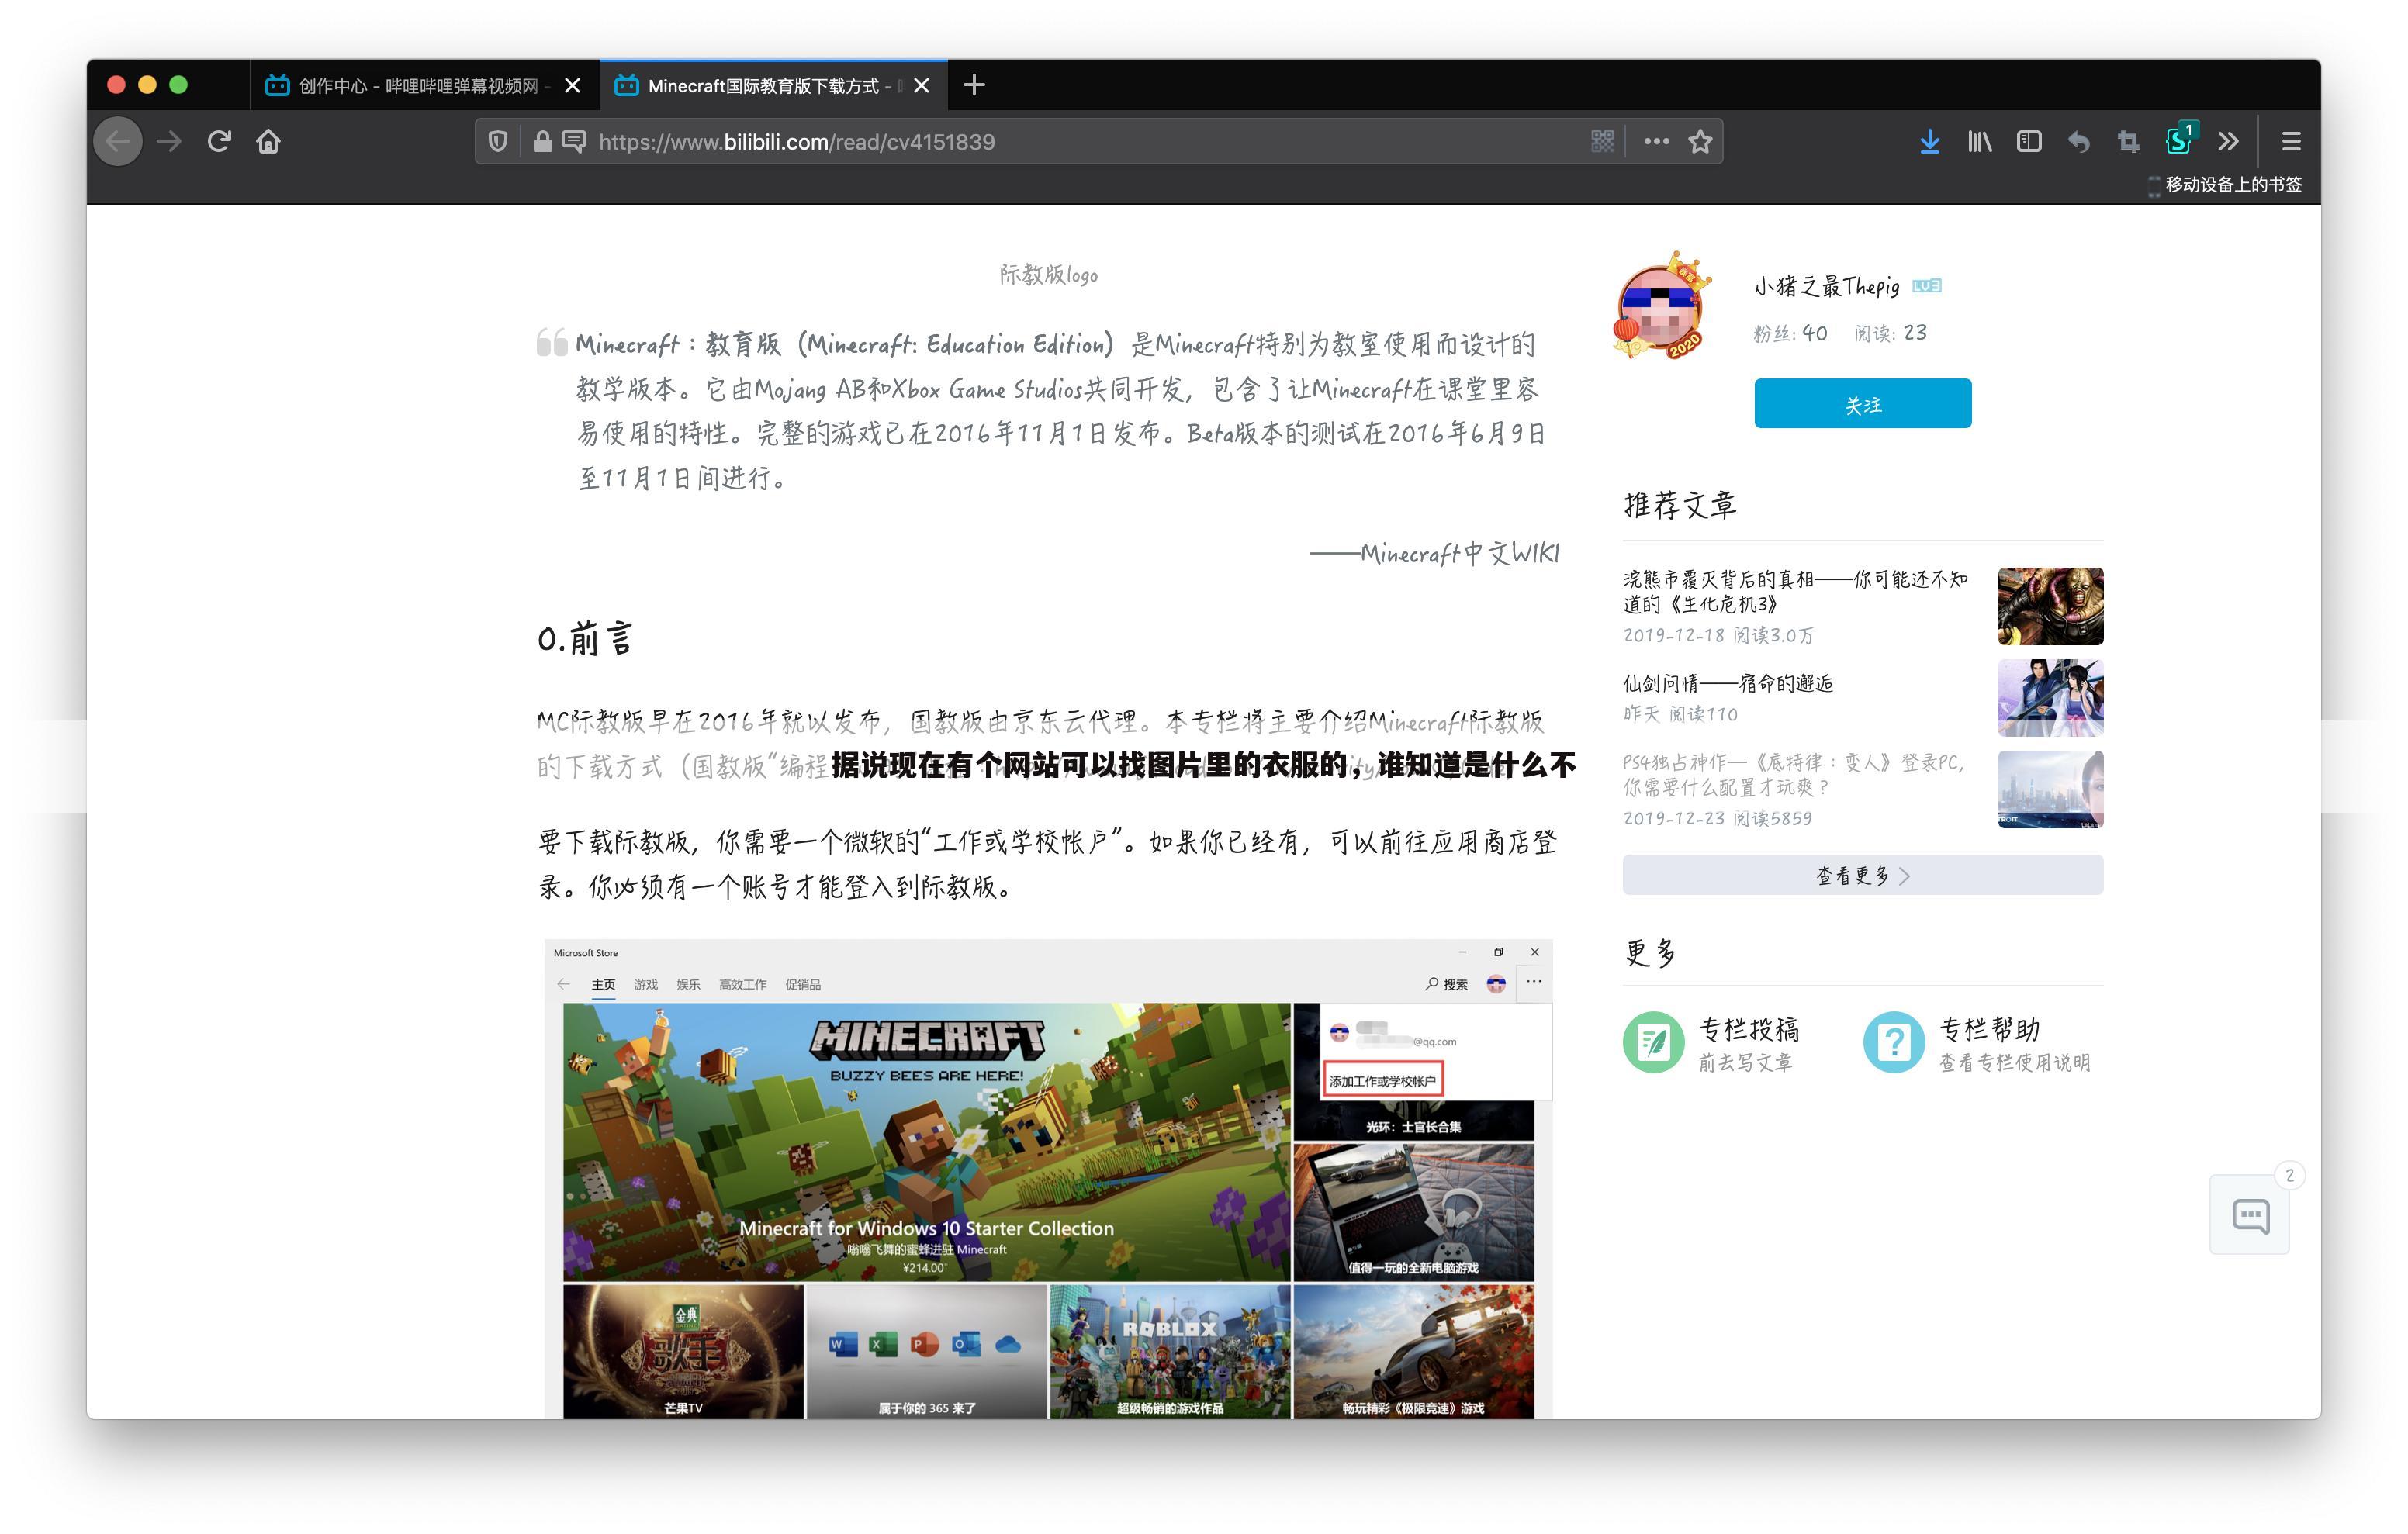
Task: Click the 阅读: 23 read count
Action: pos(1890,333)
